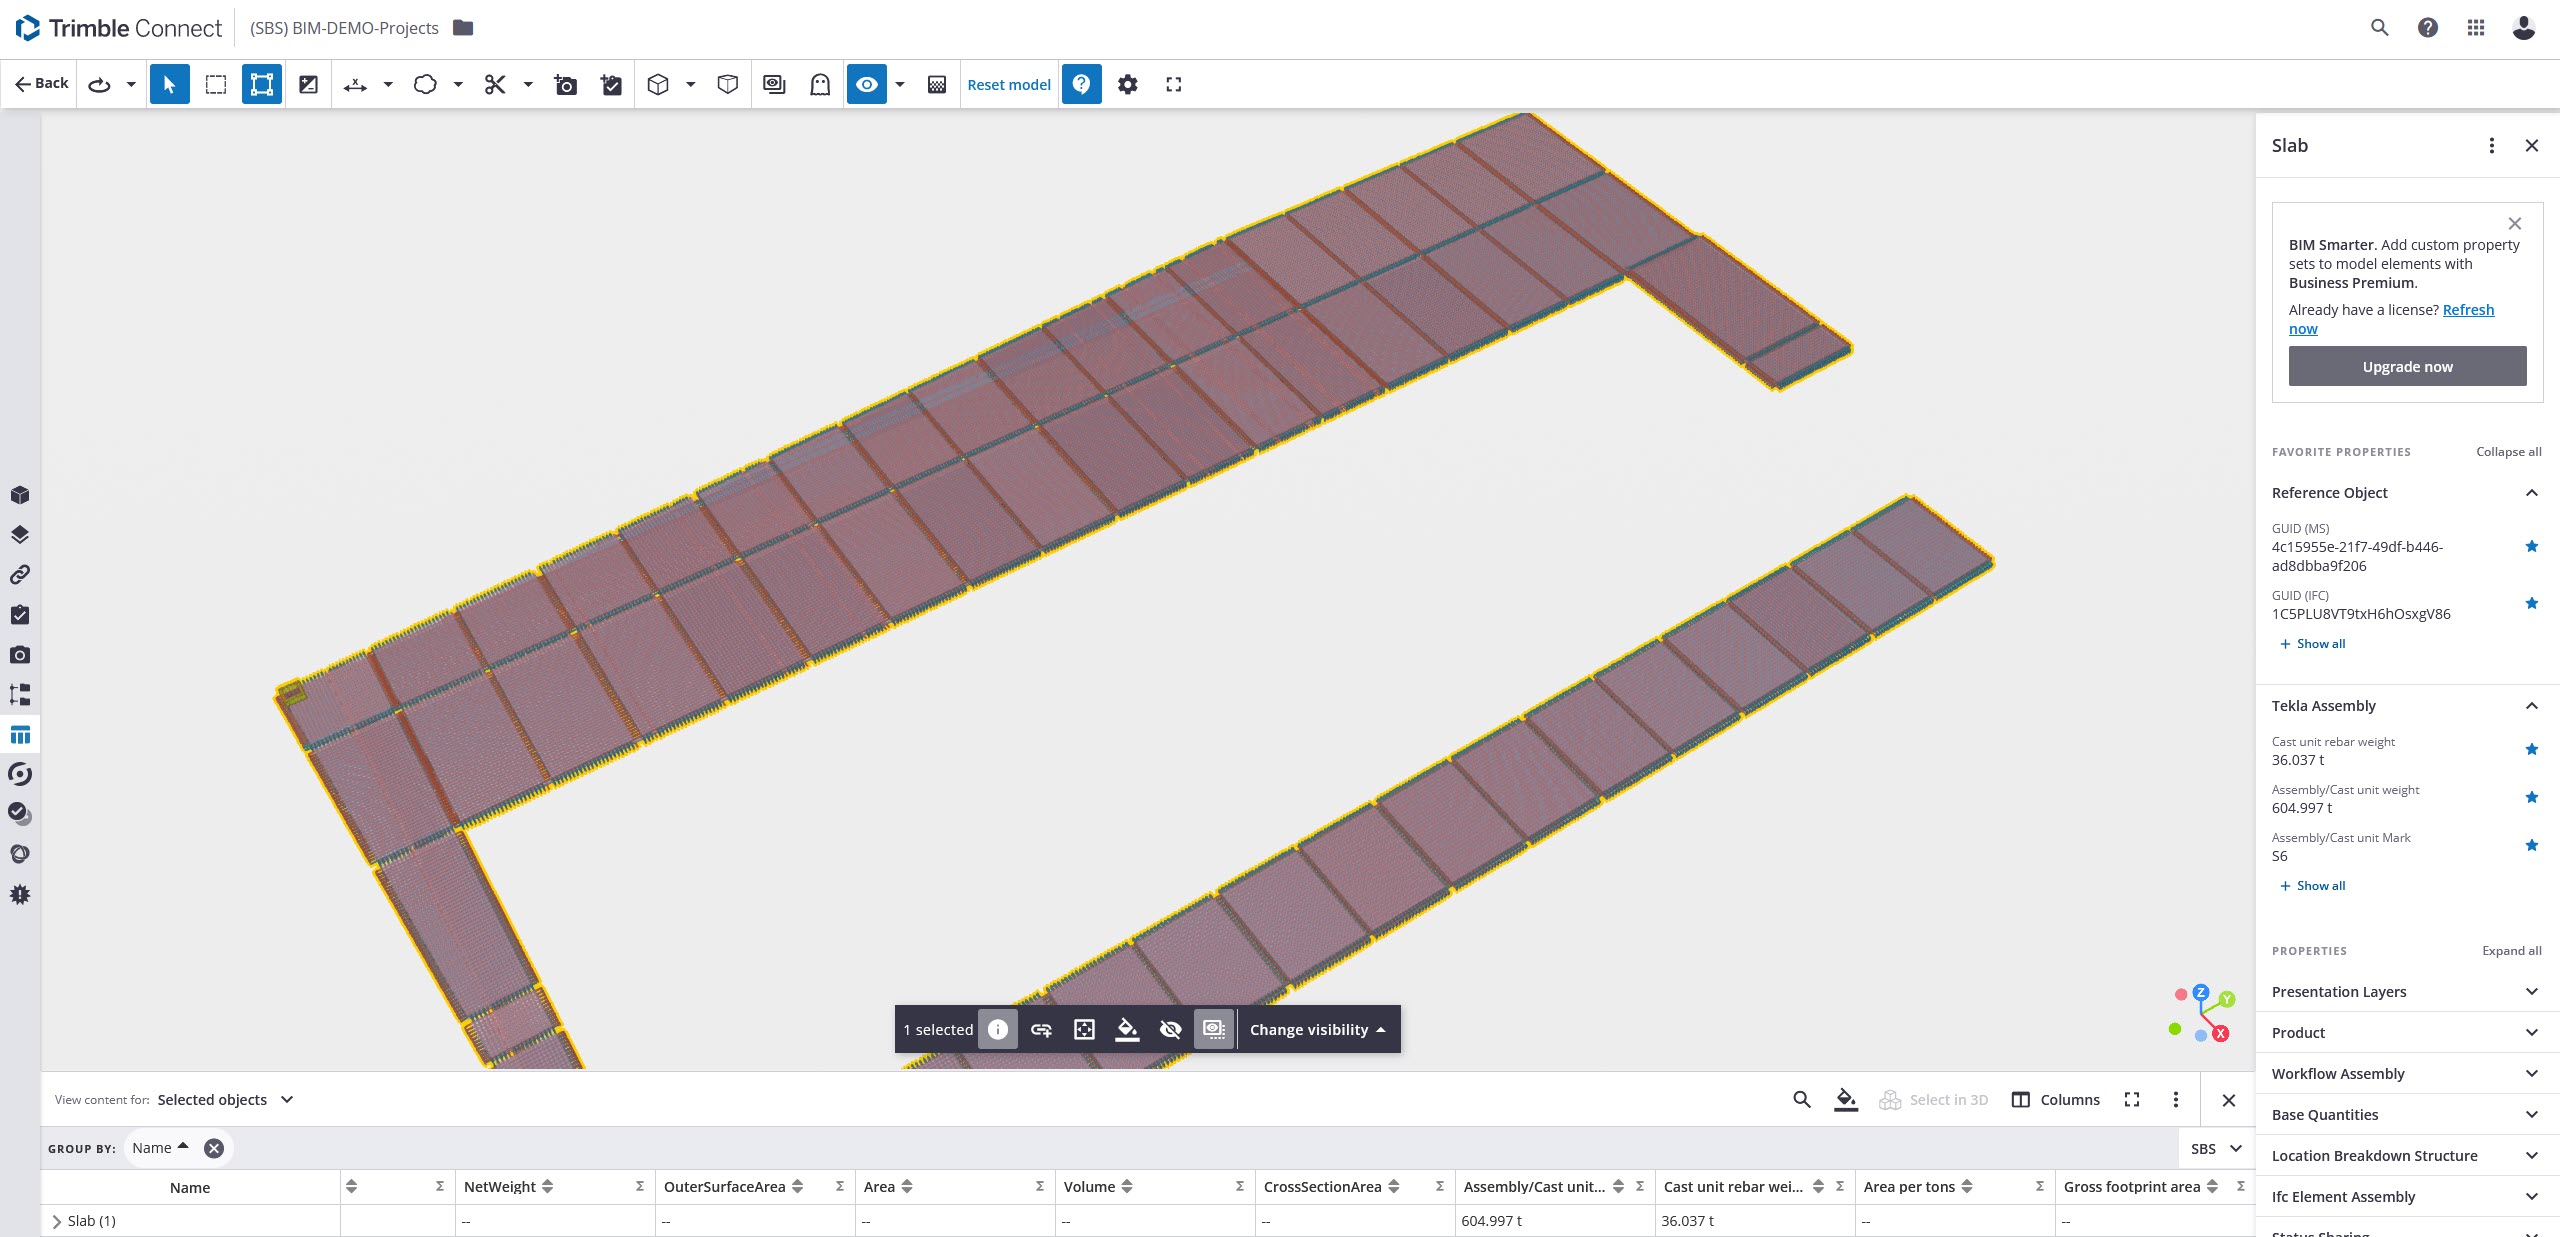Select the arrow selection tool
This screenshot has height=1237, width=2560.
click(169, 84)
